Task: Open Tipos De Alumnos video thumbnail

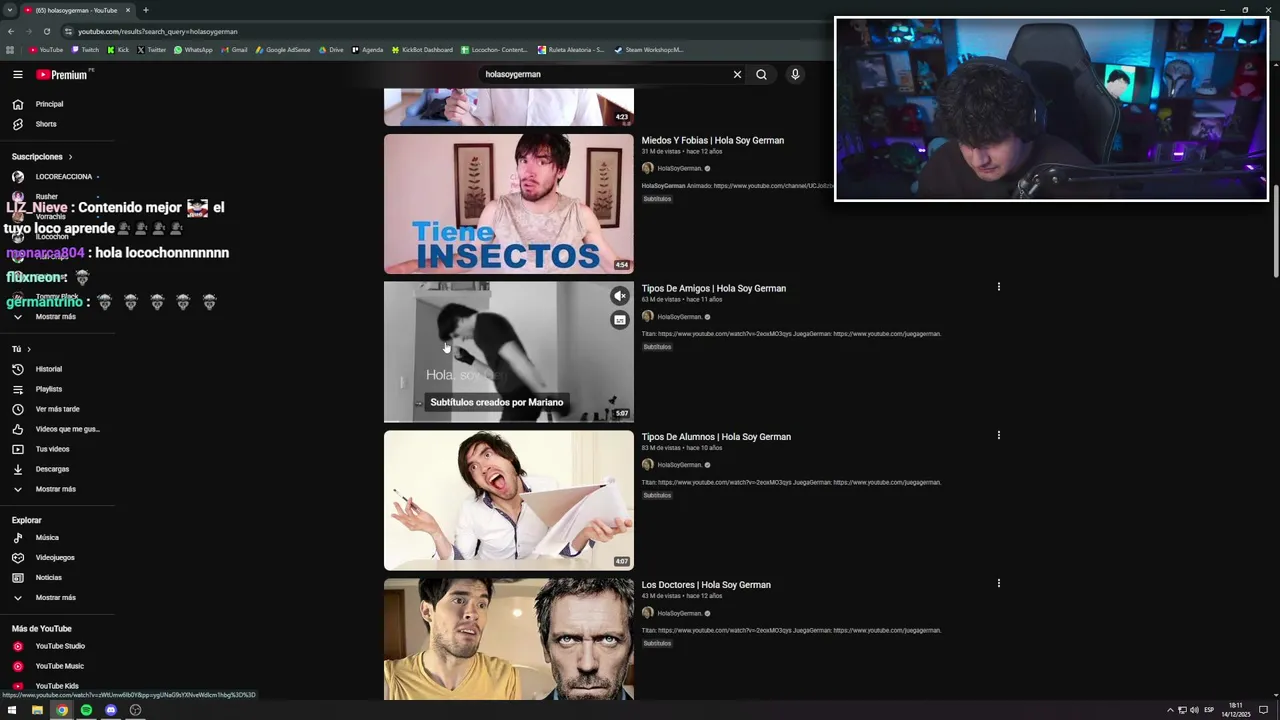Action: [x=509, y=500]
